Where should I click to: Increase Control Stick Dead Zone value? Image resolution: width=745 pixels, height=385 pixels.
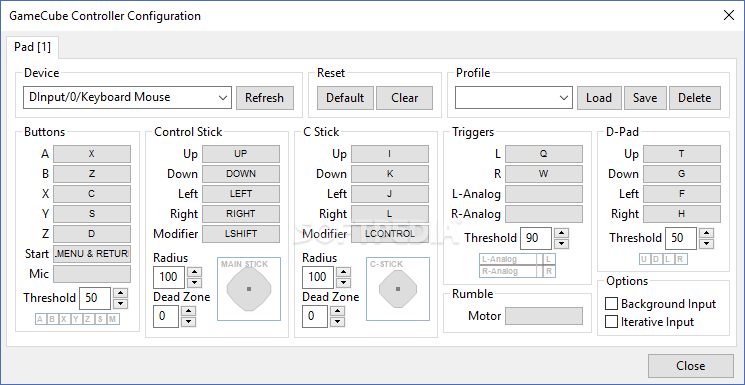(189, 311)
